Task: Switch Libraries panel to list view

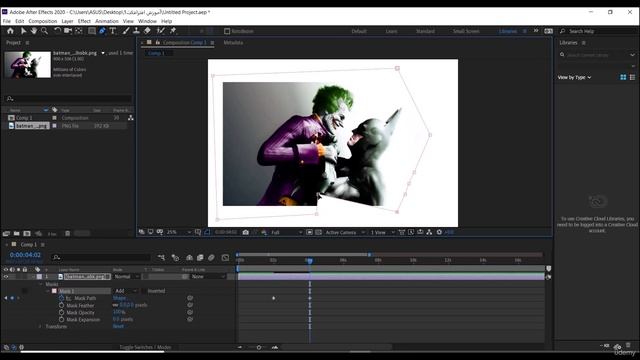Action: tap(632, 77)
